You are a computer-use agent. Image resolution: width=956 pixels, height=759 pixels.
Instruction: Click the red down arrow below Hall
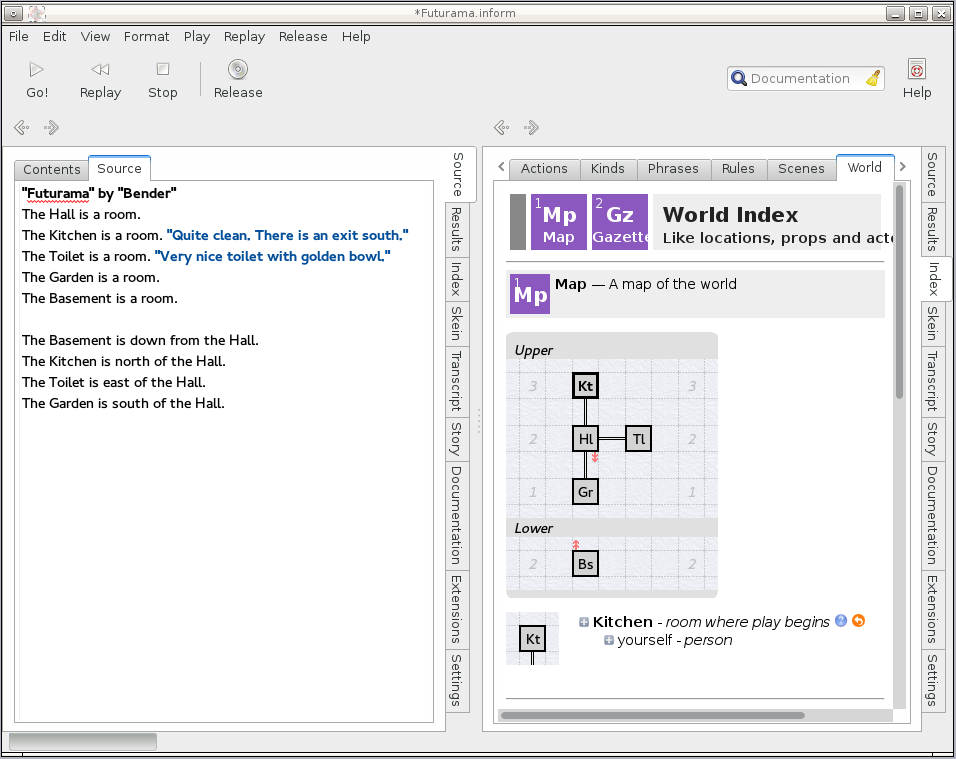595,457
